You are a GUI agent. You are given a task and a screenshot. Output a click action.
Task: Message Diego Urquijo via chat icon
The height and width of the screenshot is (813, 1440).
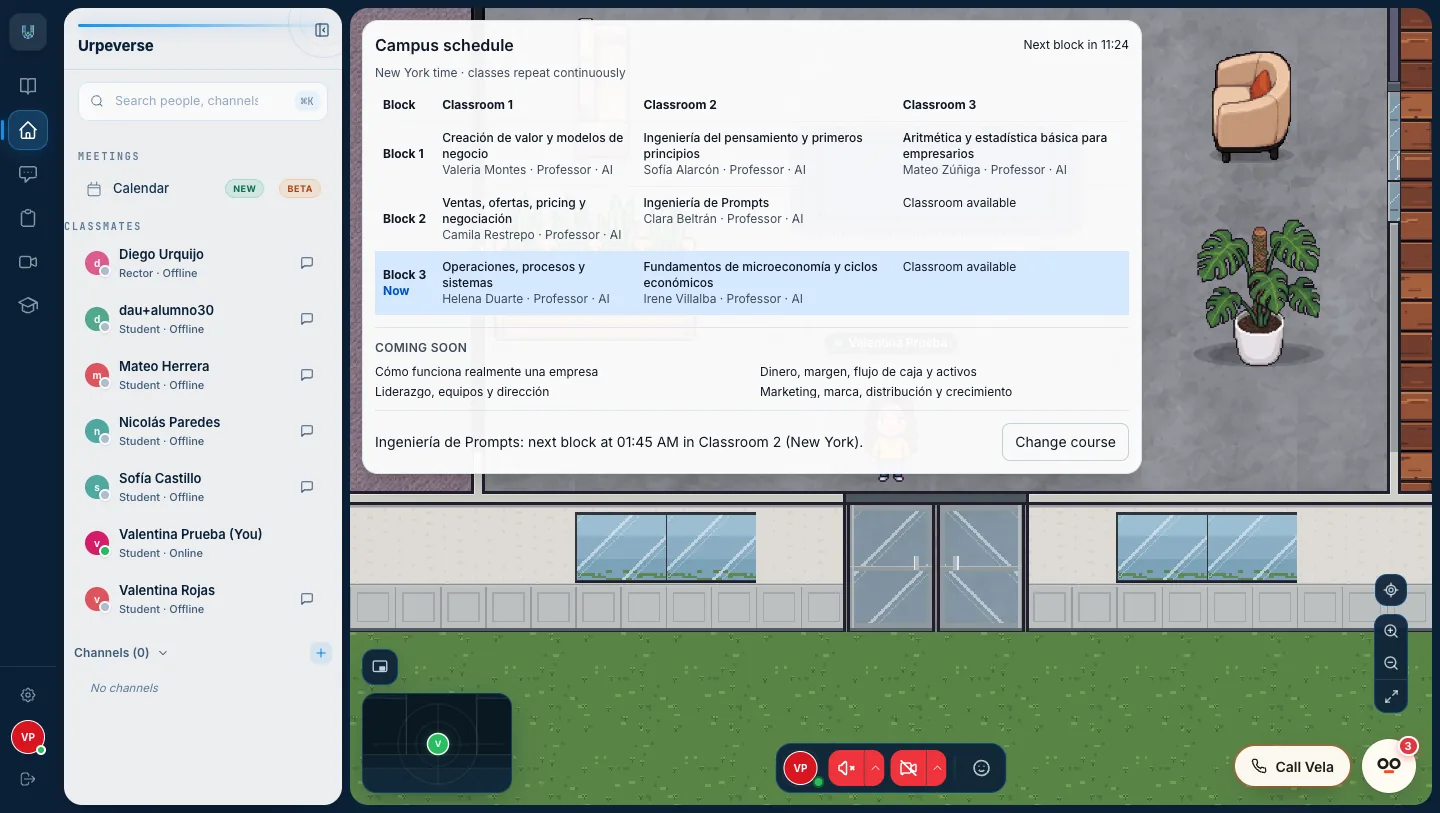point(307,263)
